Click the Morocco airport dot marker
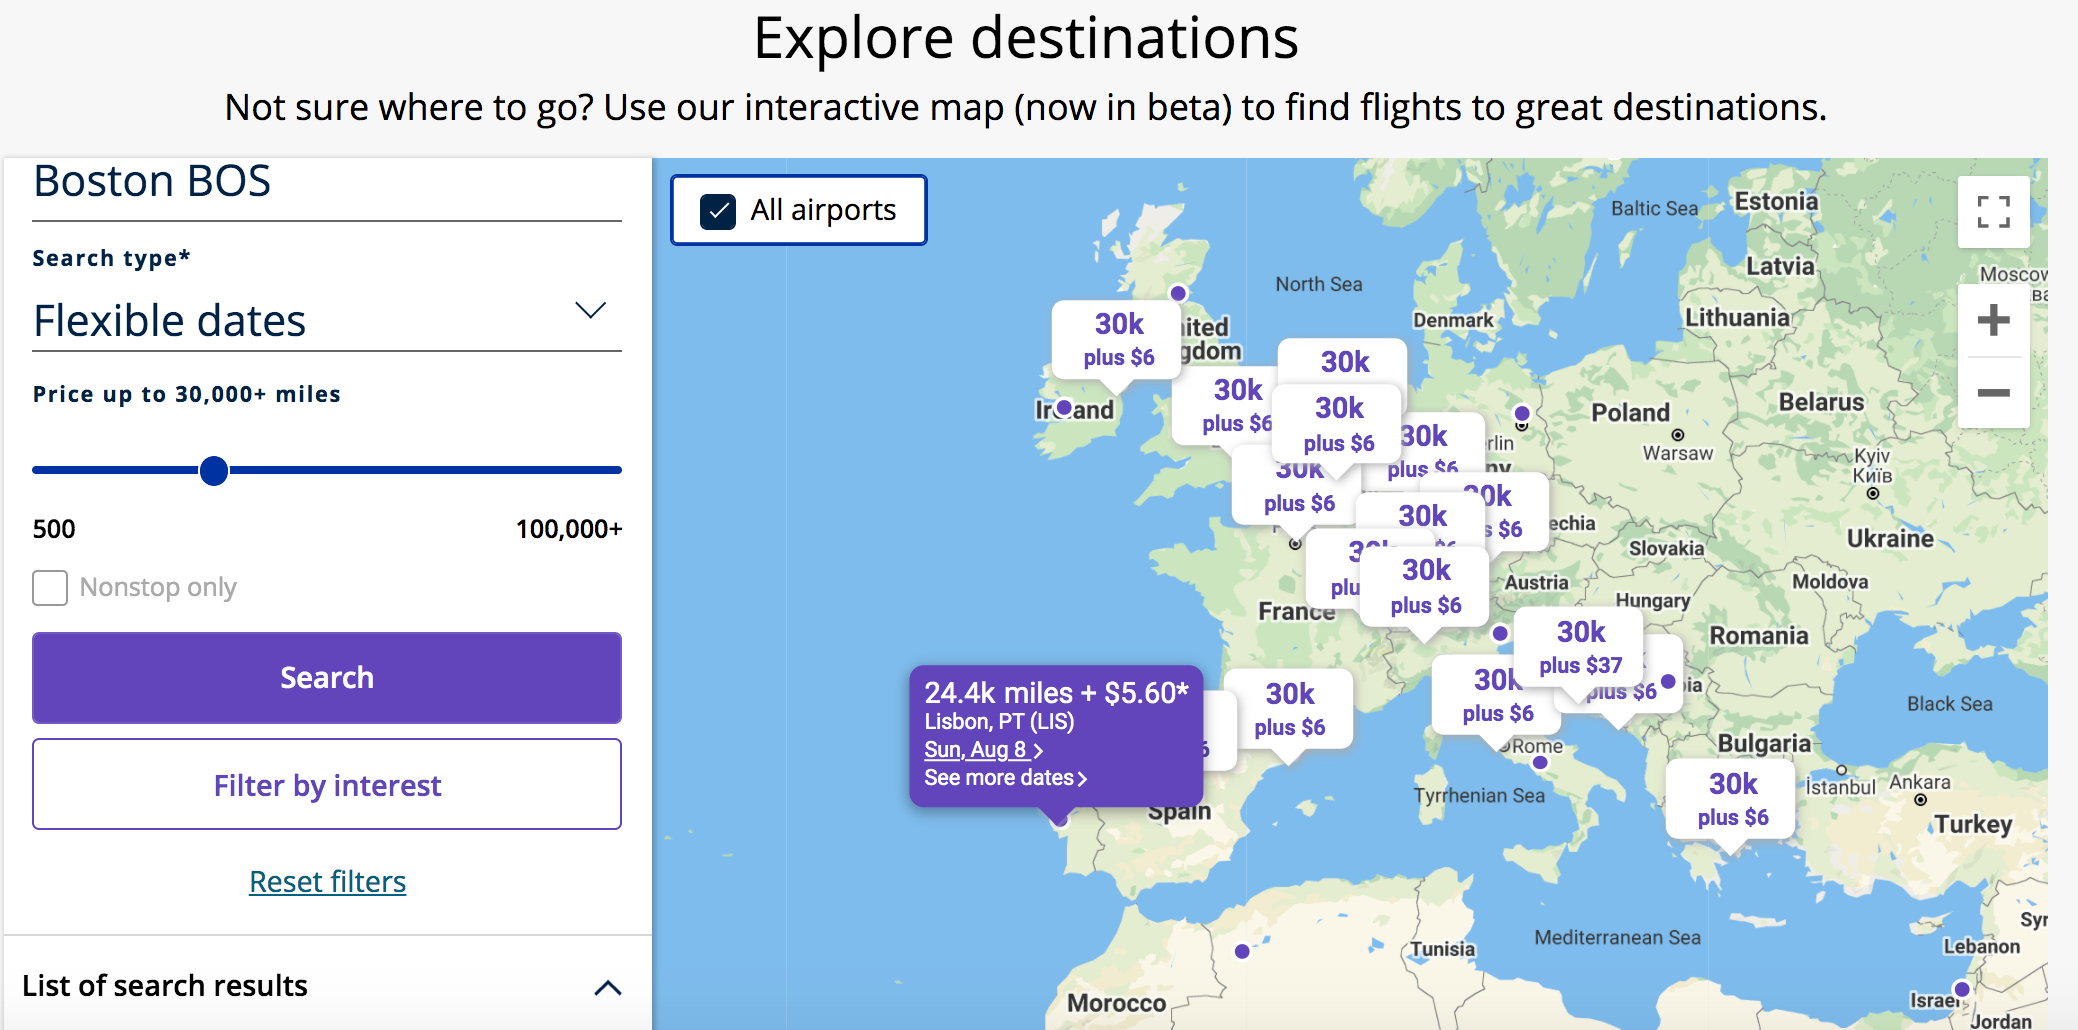2078x1030 pixels. (x=1242, y=951)
